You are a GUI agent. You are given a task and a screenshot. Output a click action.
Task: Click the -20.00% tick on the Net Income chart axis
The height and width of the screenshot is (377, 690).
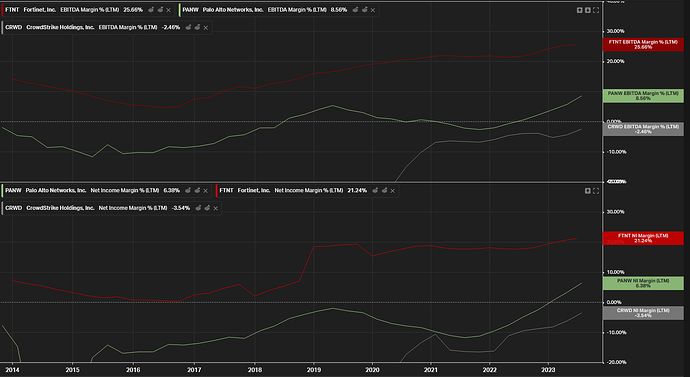tap(617, 362)
